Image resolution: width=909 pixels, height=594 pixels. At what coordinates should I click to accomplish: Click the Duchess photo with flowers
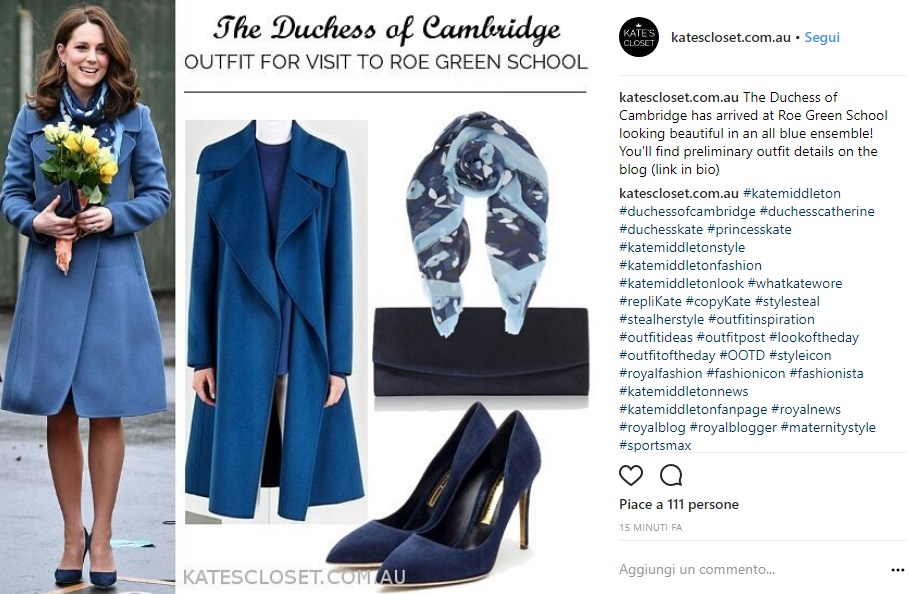(87, 297)
